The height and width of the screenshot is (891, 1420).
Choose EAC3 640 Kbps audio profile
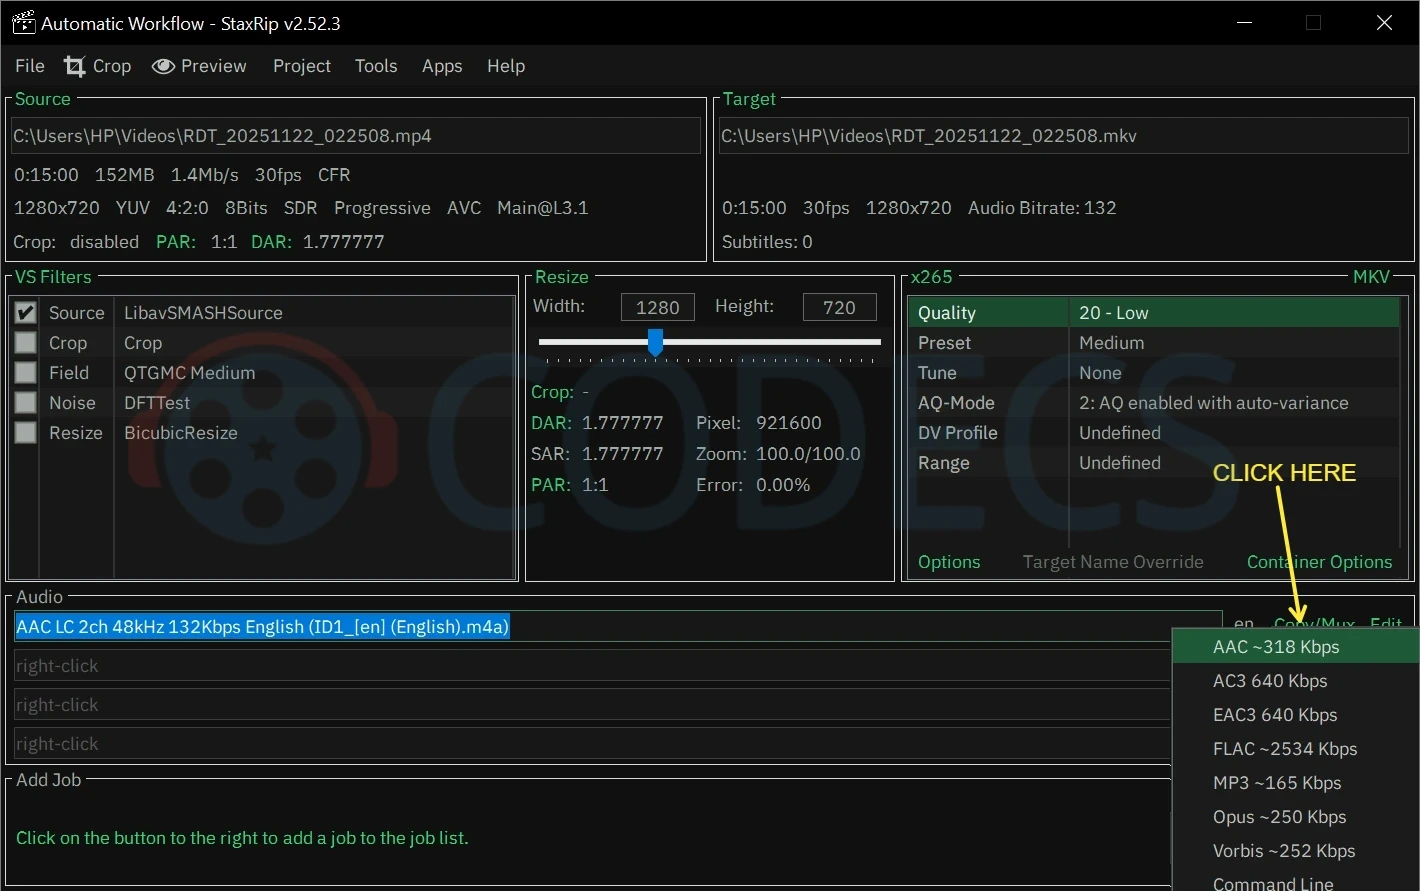click(1296, 715)
